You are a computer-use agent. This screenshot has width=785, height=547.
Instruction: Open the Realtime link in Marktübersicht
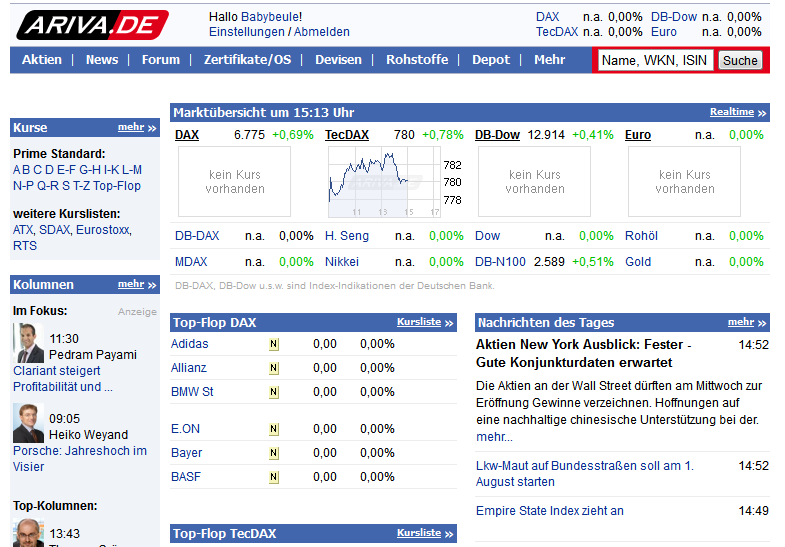(731, 112)
